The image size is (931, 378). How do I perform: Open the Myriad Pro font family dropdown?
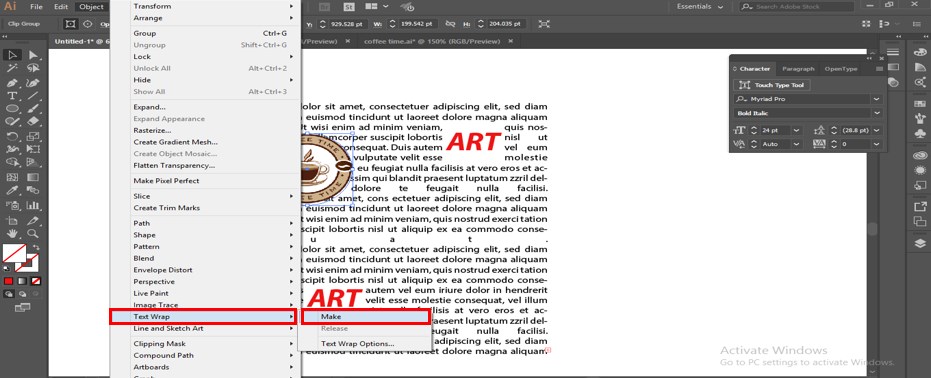point(876,99)
